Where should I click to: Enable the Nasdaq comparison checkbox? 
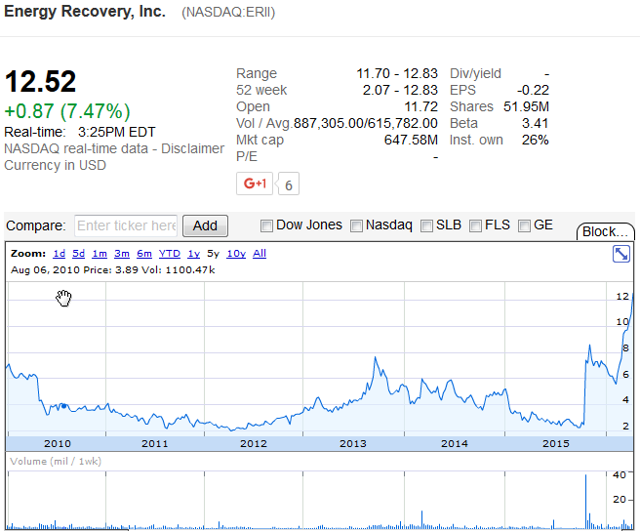[x=356, y=226]
